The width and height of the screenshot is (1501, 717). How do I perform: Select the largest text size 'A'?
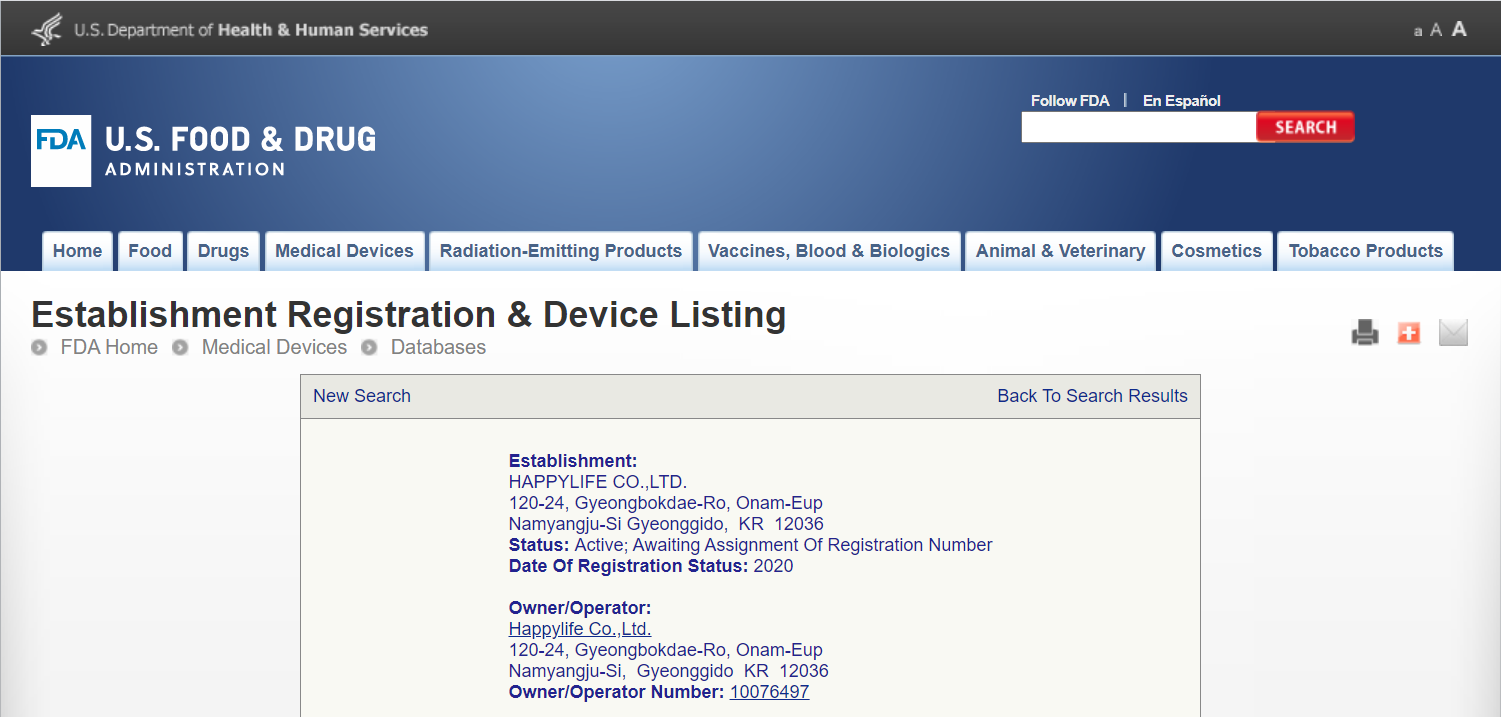pos(1459,29)
